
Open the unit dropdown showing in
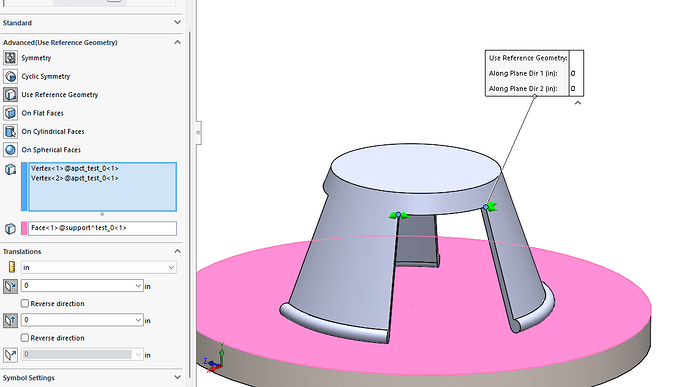click(x=99, y=267)
